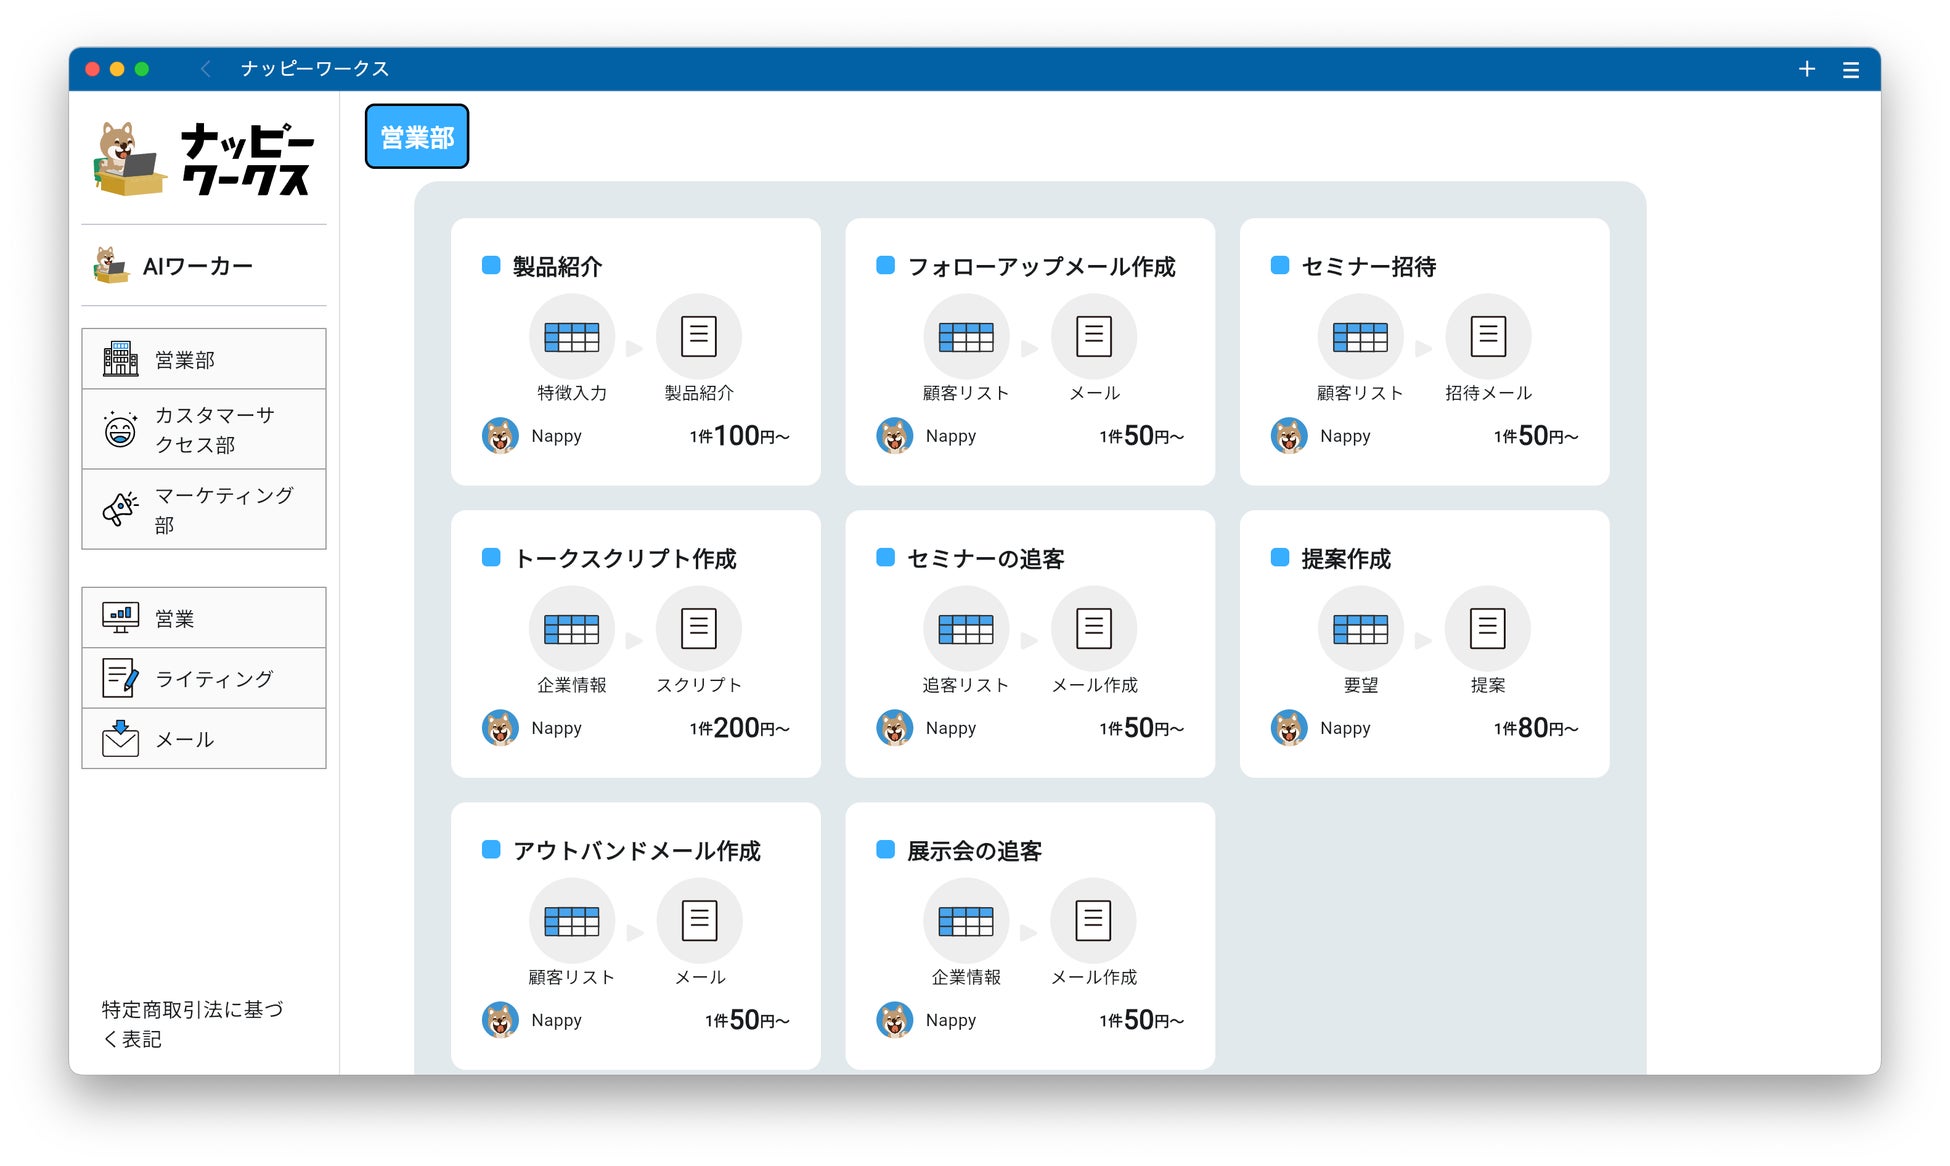Open AIワーカー in the sidebar
1950x1166 pixels.
click(197, 266)
